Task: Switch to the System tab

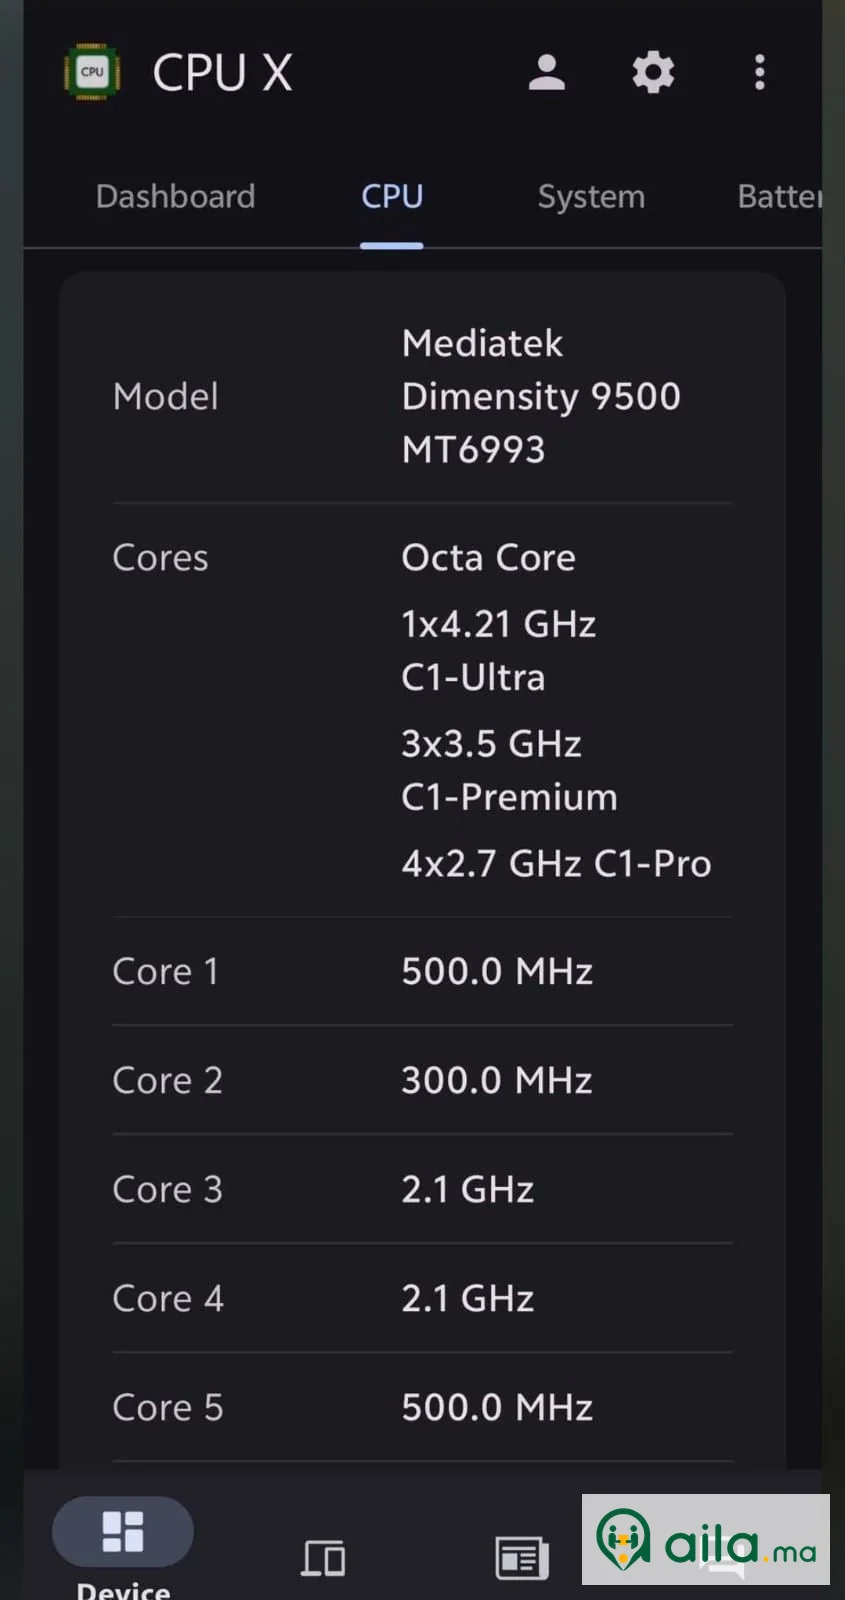Action: [591, 196]
